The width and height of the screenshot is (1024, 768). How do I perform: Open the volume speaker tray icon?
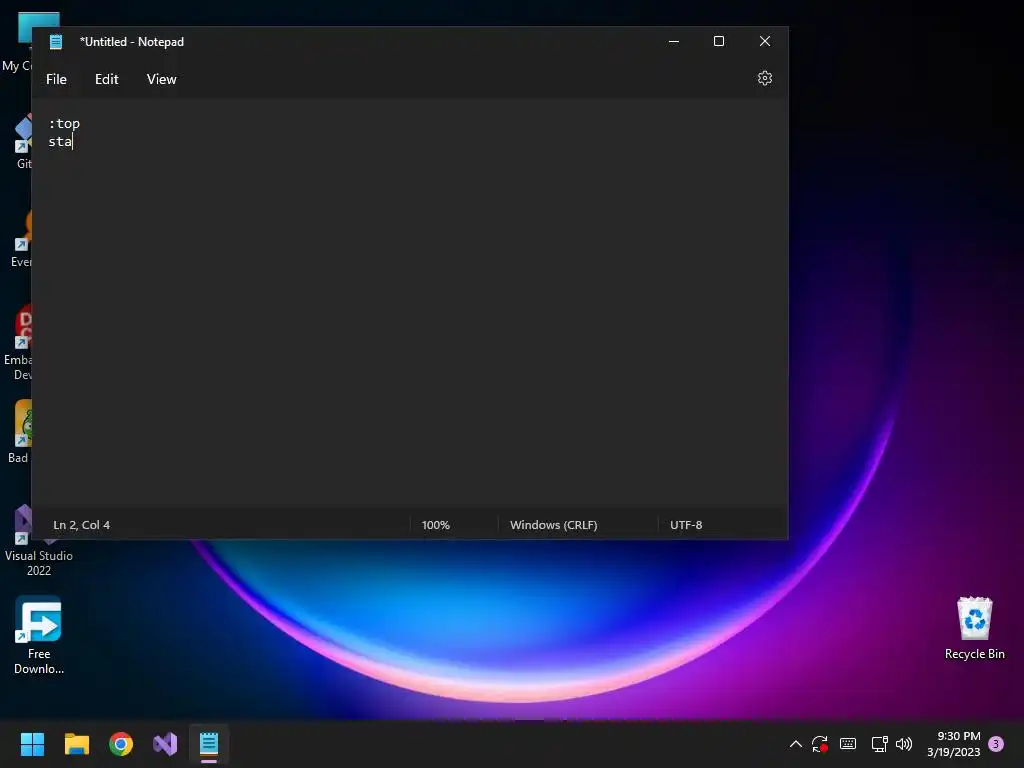tap(904, 744)
